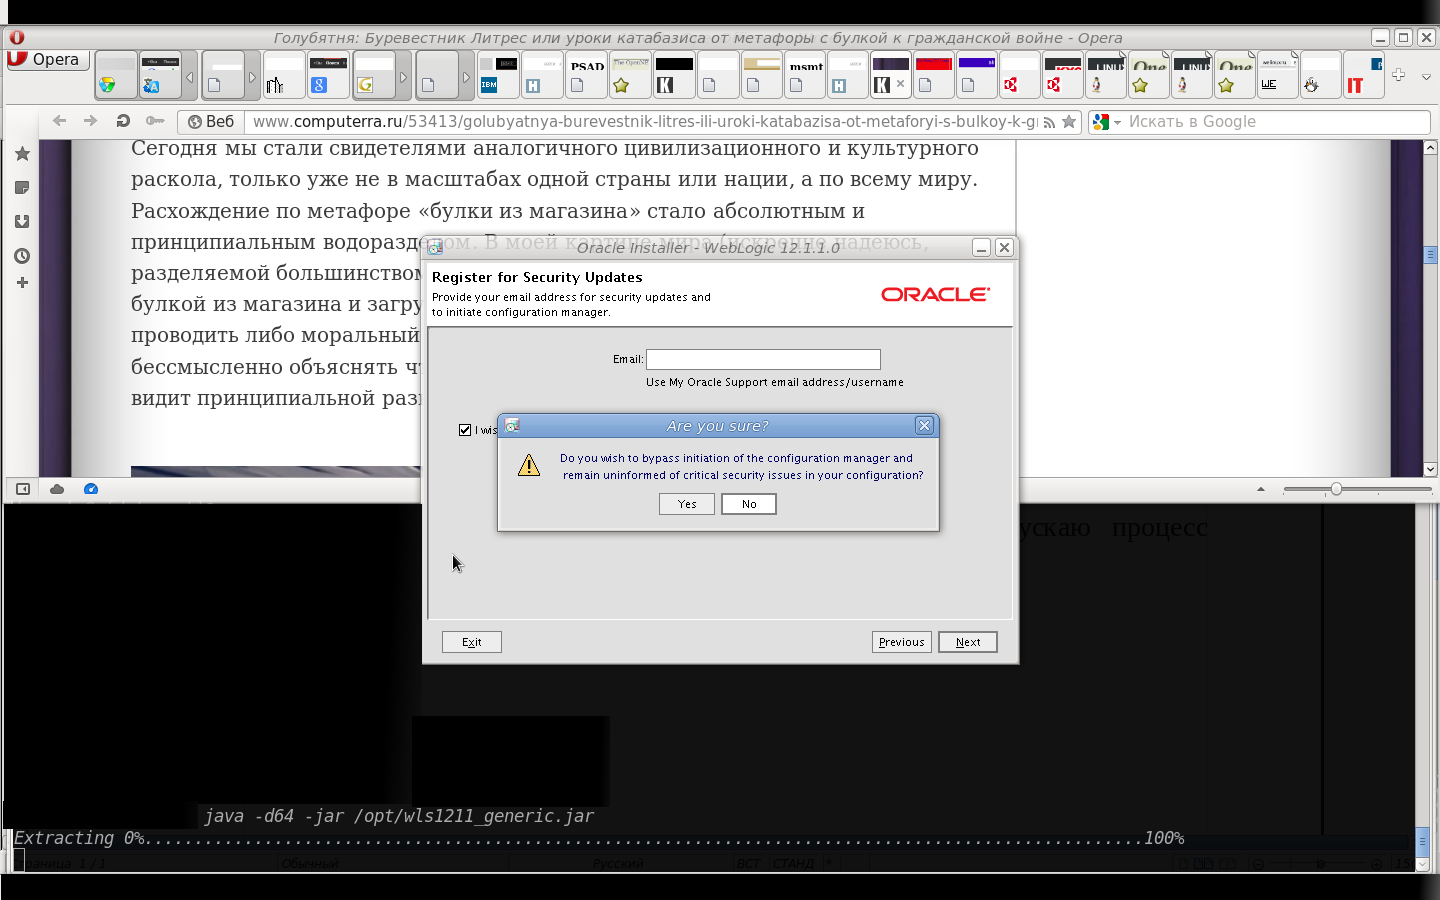This screenshot has height=900, width=1440.
Task: Click Exit in the Oracle Installer
Action: [472, 642]
